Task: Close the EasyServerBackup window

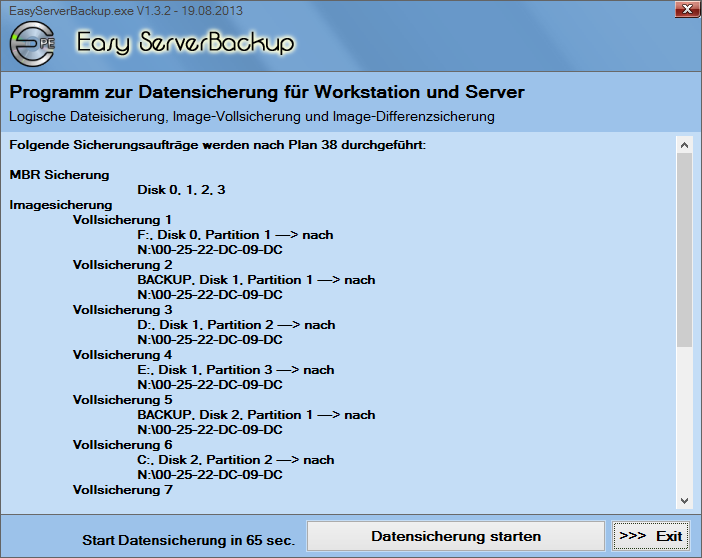Action: click(x=685, y=10)
